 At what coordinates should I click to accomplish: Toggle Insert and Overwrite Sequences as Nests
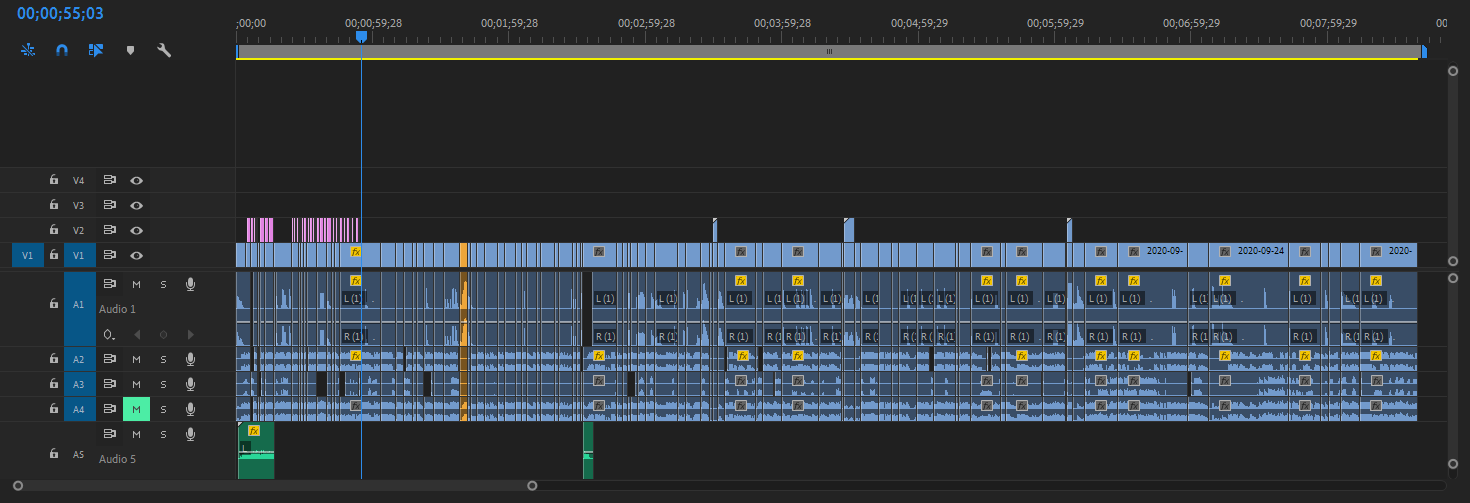pyautogui.click(x=28, y=49)
